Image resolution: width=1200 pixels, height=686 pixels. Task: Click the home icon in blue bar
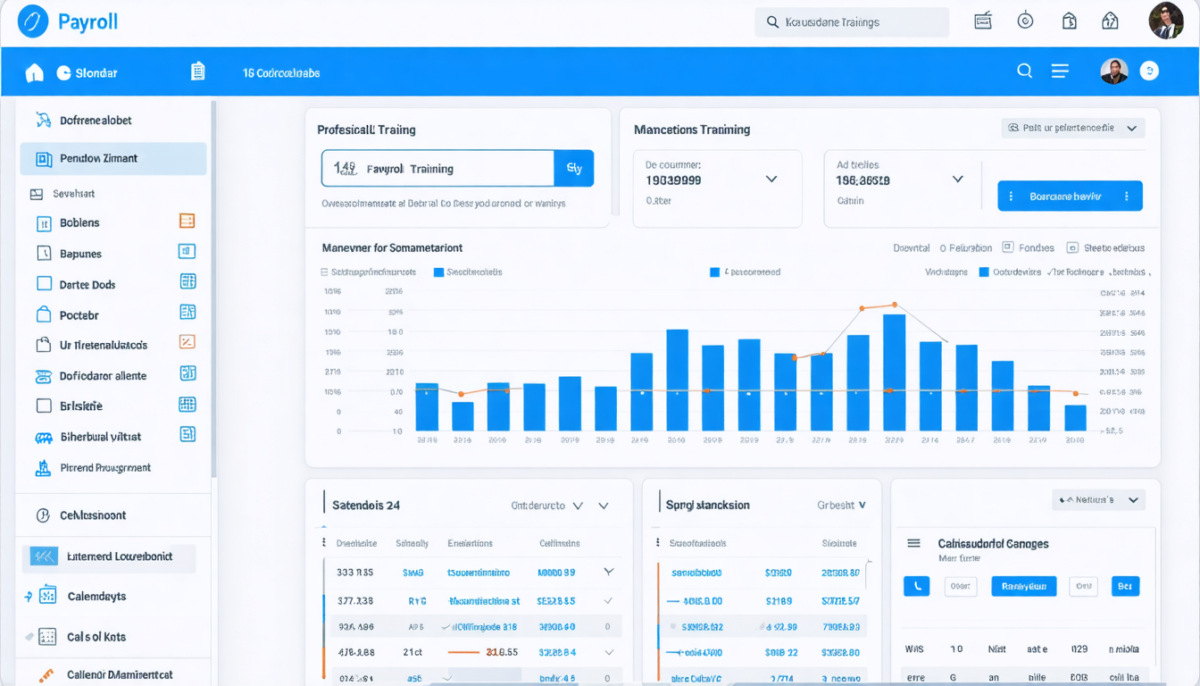[x=35, y=72]
